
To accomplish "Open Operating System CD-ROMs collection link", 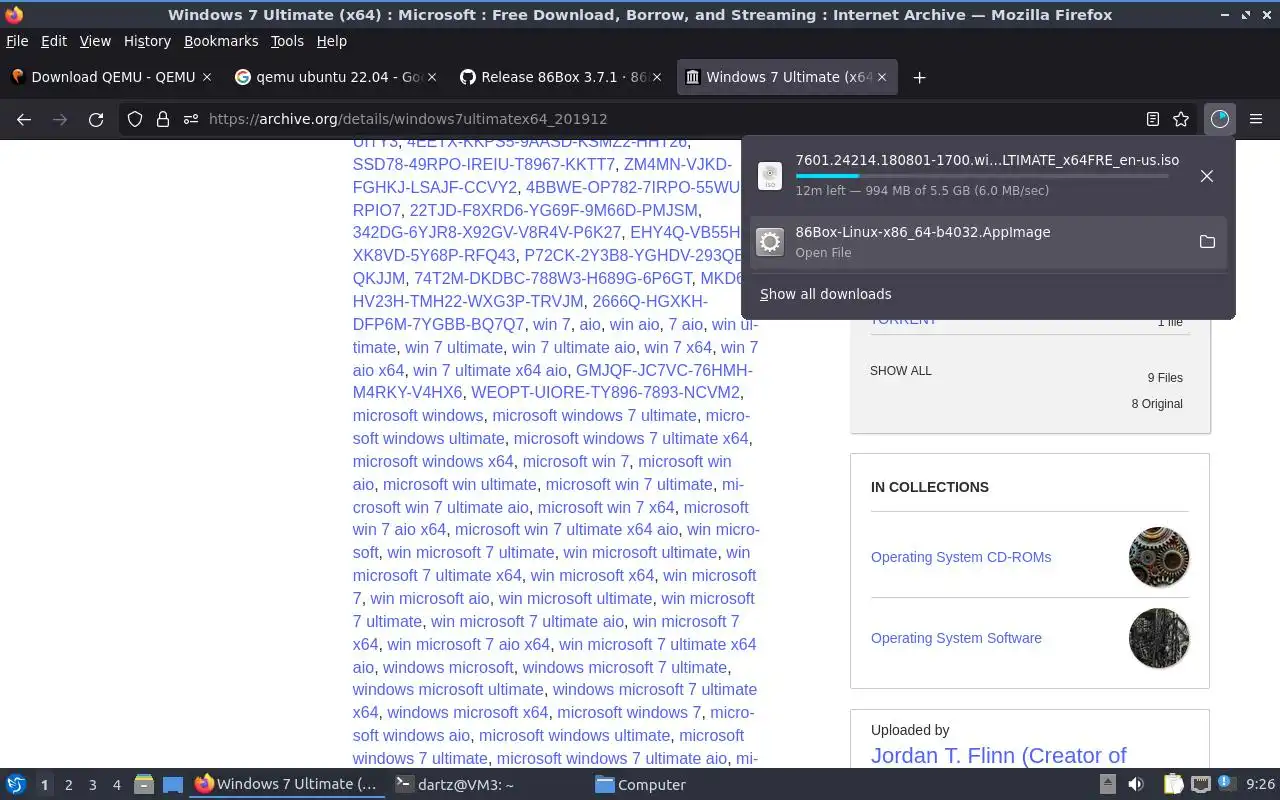I will tap(961, 557).
